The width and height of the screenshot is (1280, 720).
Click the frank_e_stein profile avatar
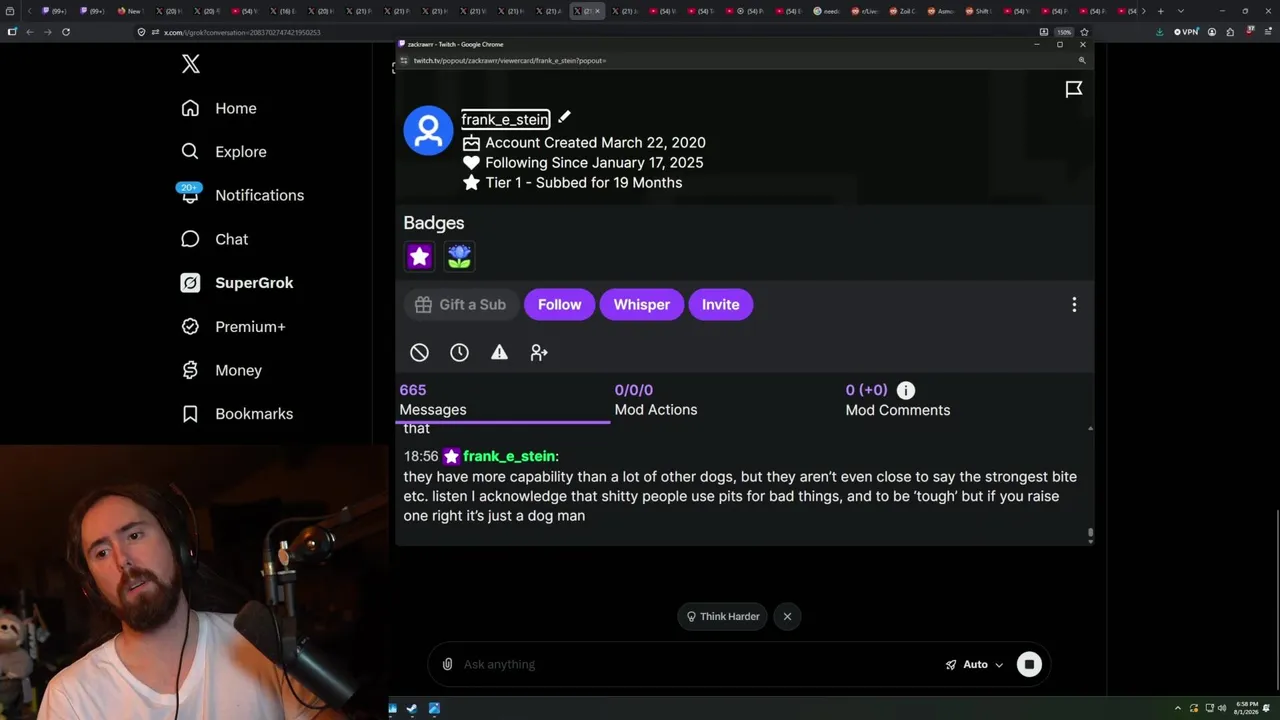tap(428, 130)
